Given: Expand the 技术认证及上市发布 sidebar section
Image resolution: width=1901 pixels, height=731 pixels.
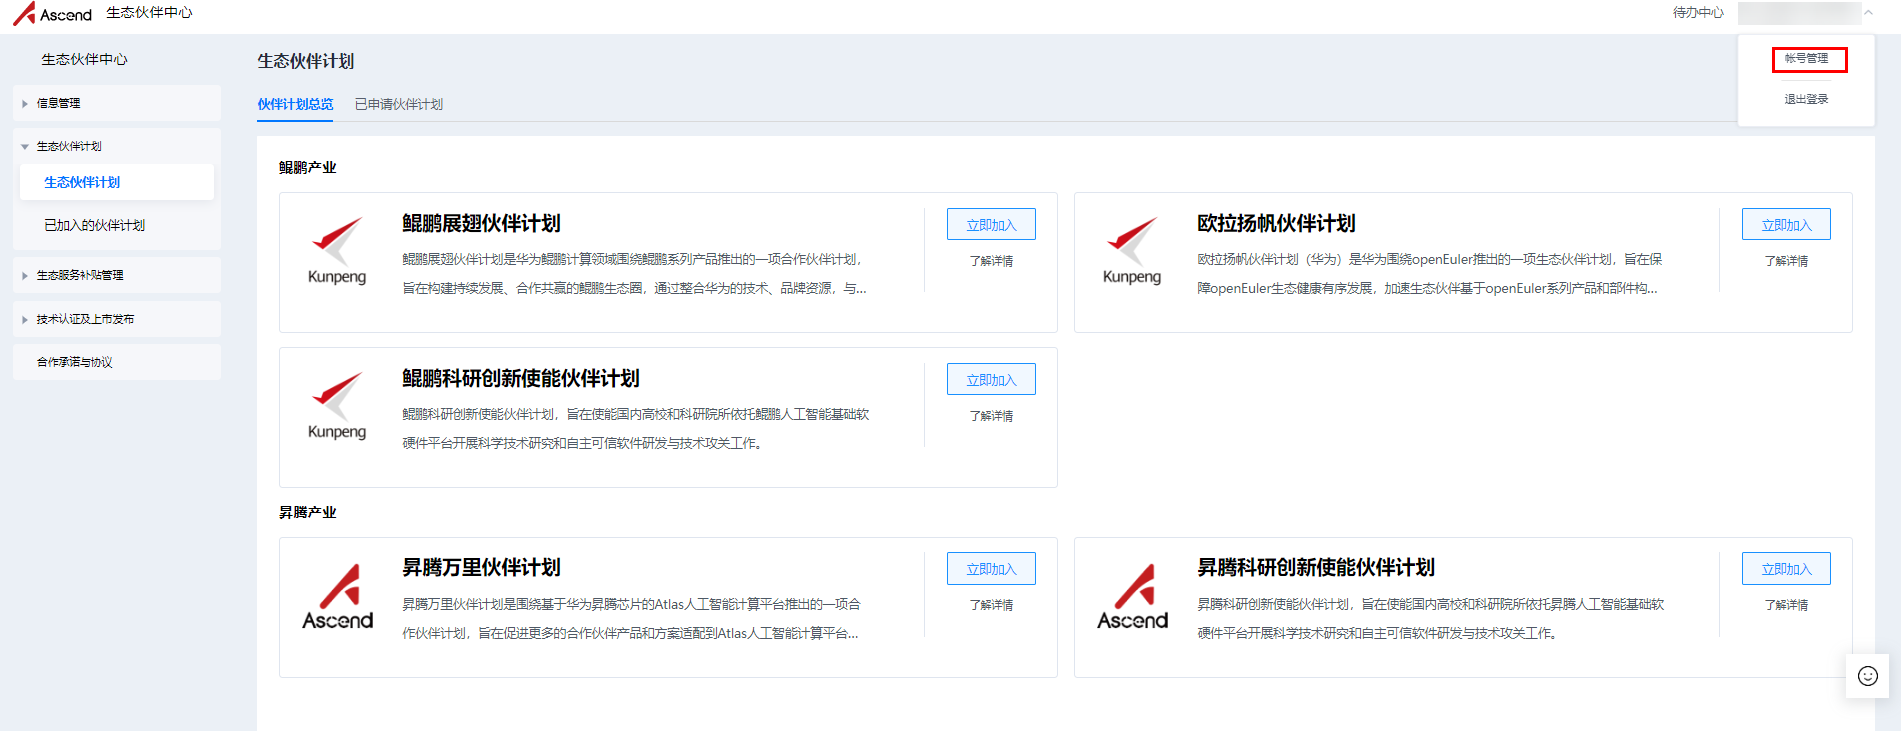Looking at the screenshot, I should (x=117, y=319).
